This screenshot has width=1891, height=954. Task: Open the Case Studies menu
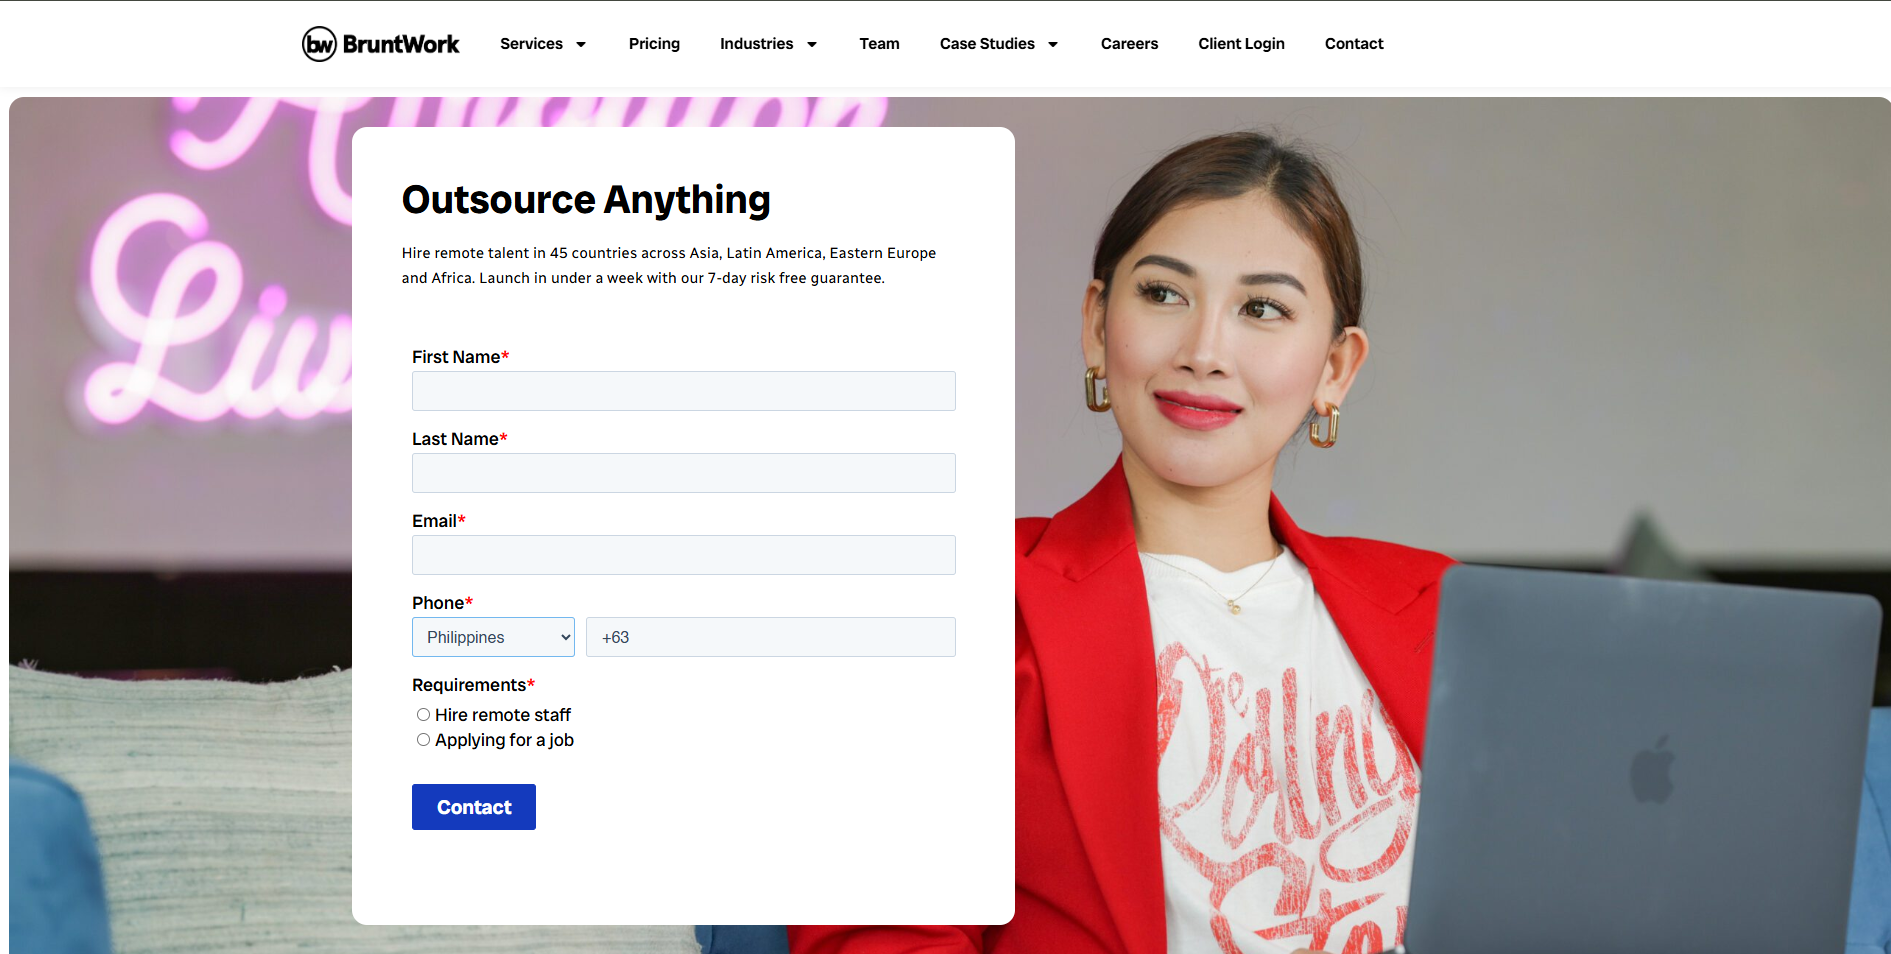tap(987, 44)
